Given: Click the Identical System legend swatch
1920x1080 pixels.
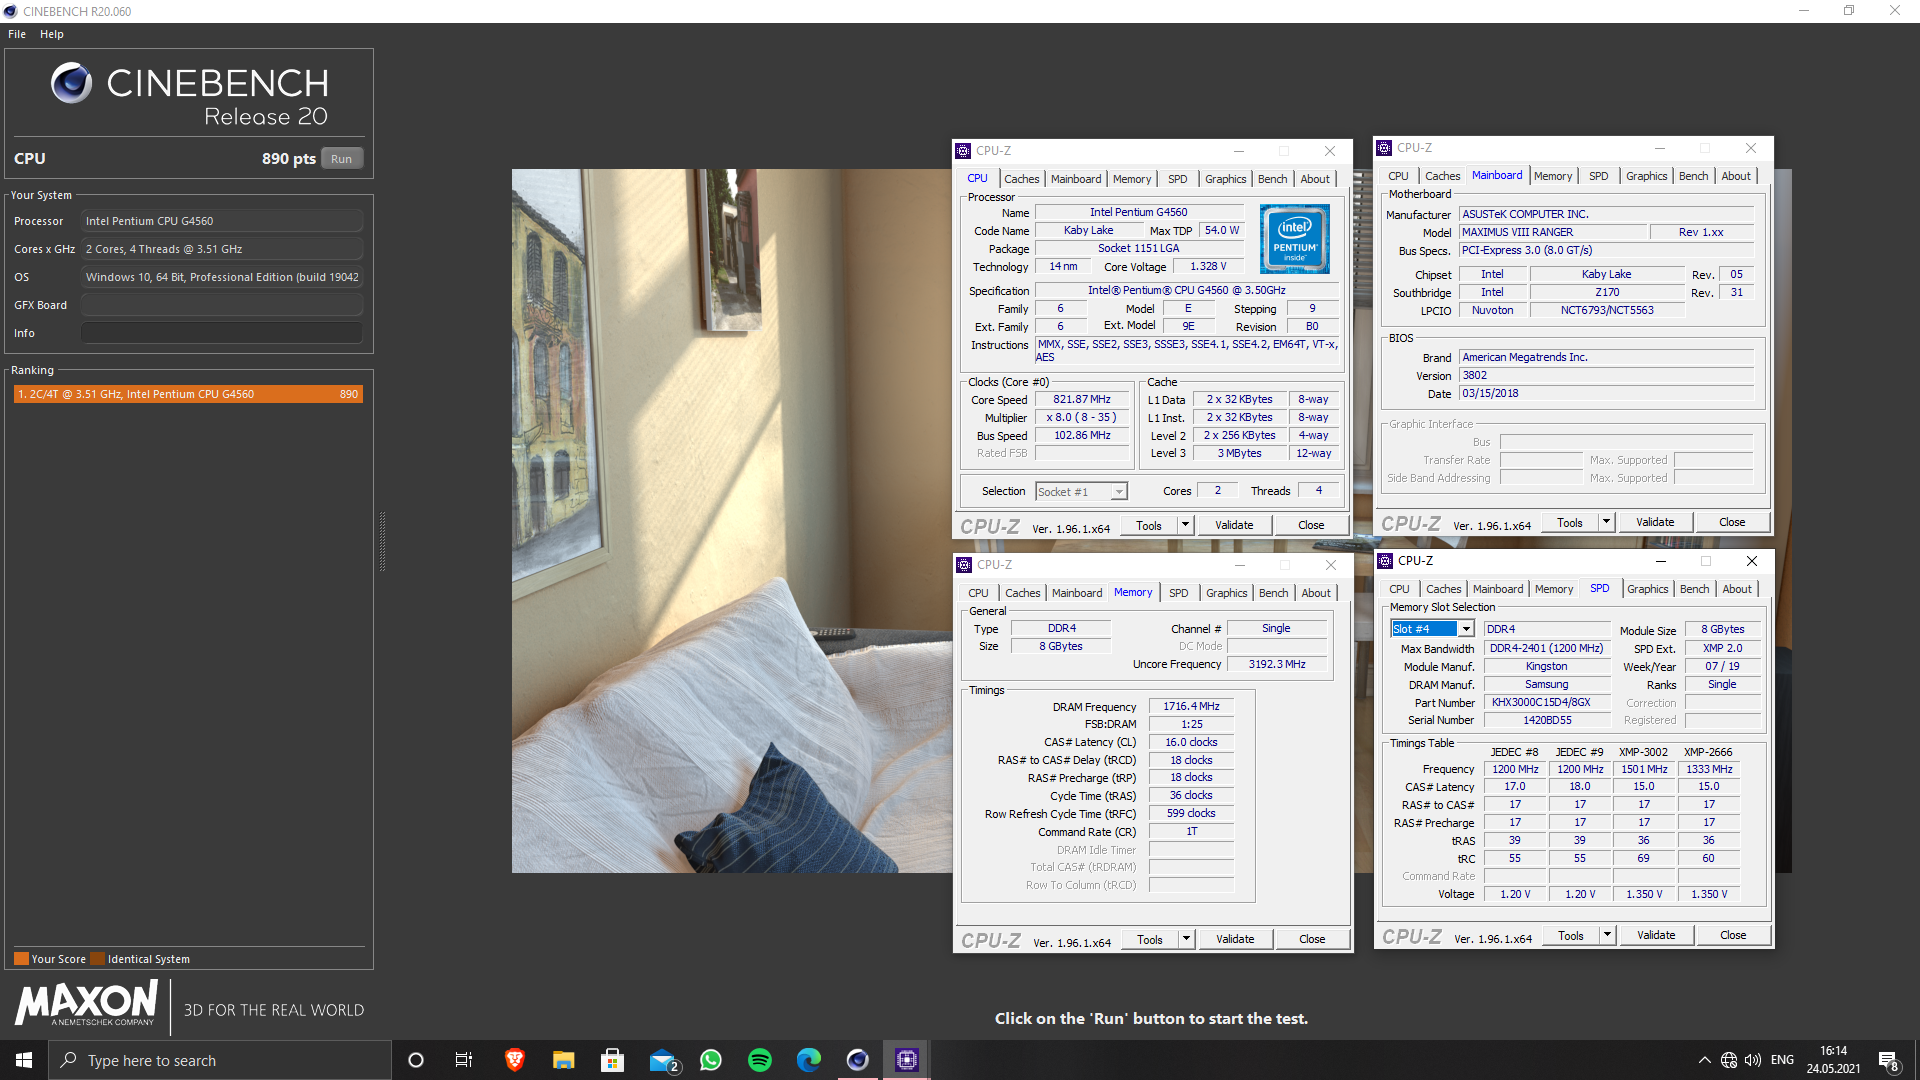Looking at the screenshot, I should coord(97,959).
